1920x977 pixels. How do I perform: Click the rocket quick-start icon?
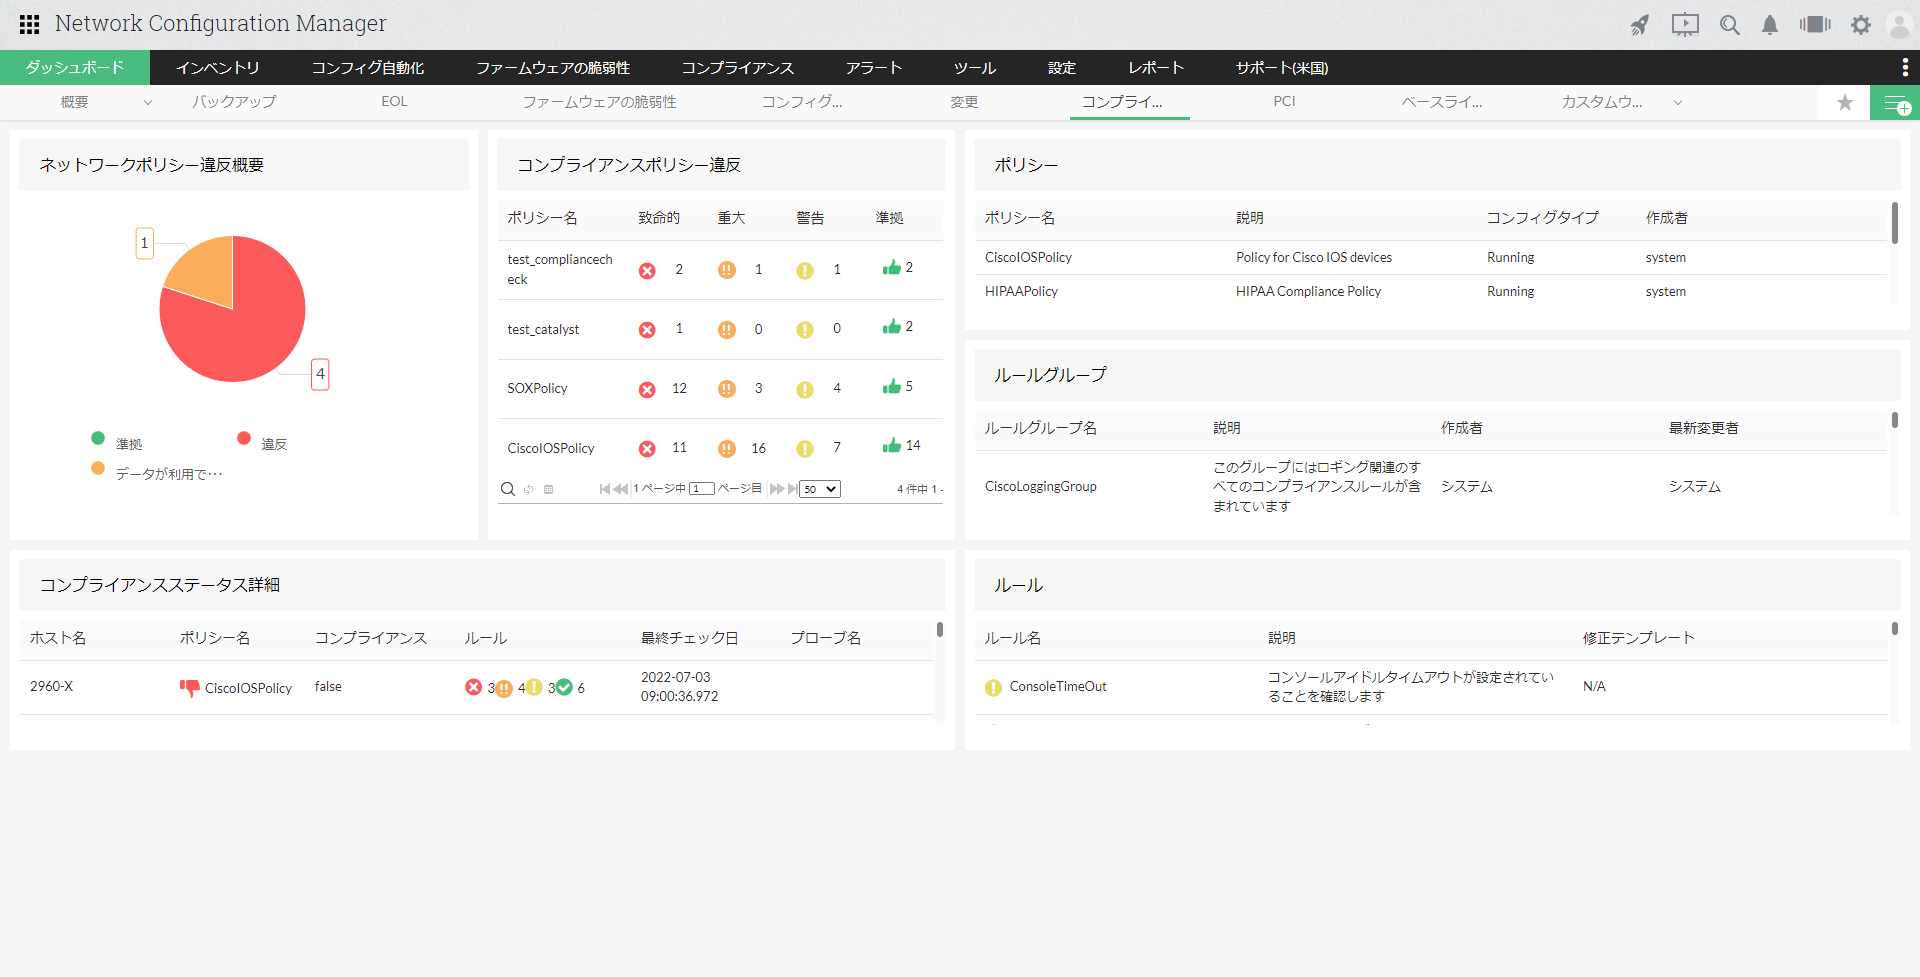pyautogui.click(x=1640, y=25)
